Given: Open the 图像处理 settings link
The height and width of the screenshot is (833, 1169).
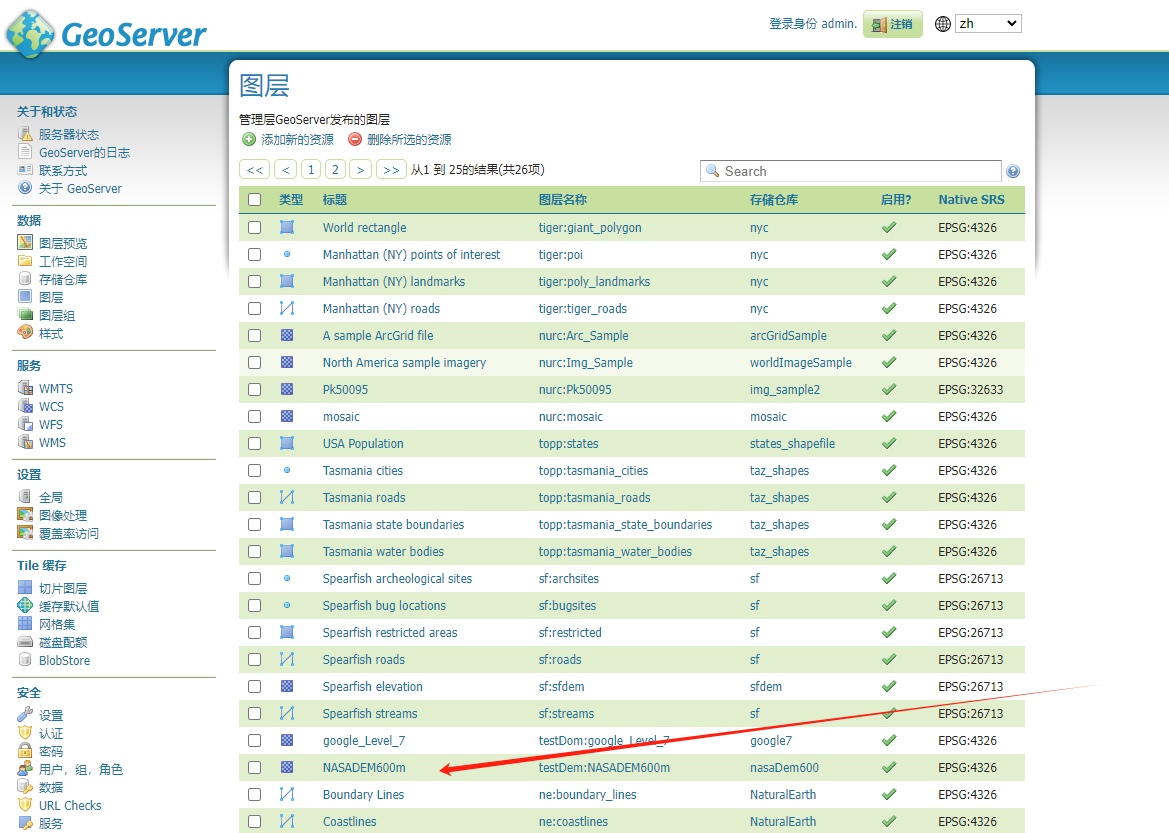Looking at the screenshot, I should 63,515.
